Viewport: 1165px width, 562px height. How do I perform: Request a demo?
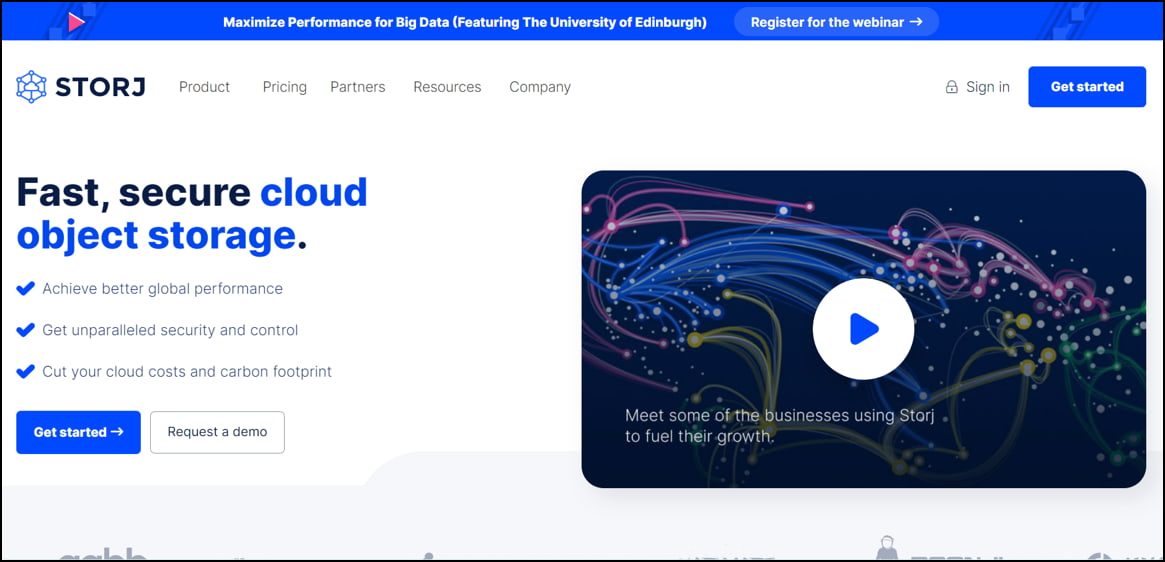click(x=217, y=432)
